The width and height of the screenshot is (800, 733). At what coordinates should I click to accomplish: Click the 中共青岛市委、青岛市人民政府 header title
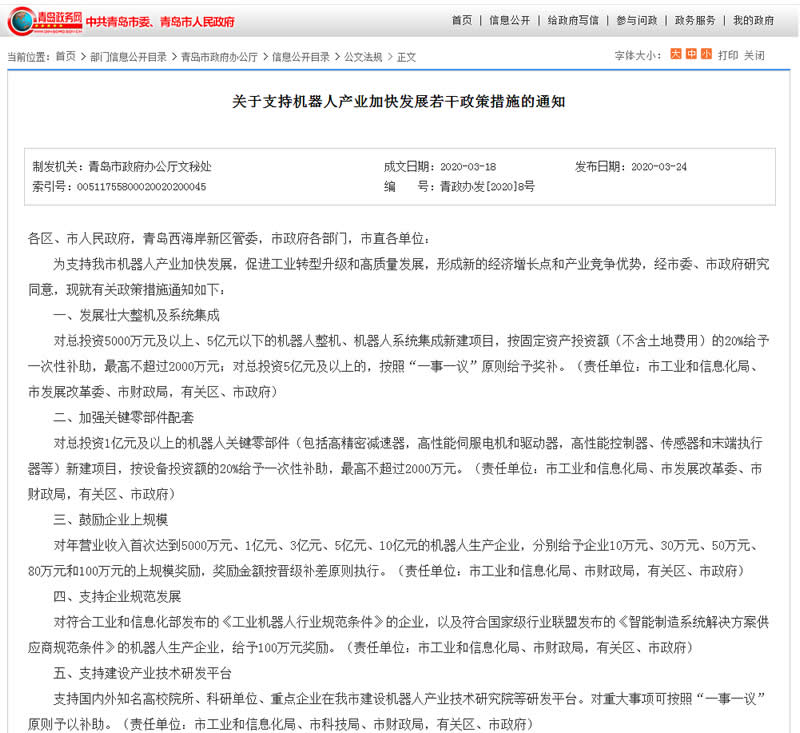click(160, 21)
